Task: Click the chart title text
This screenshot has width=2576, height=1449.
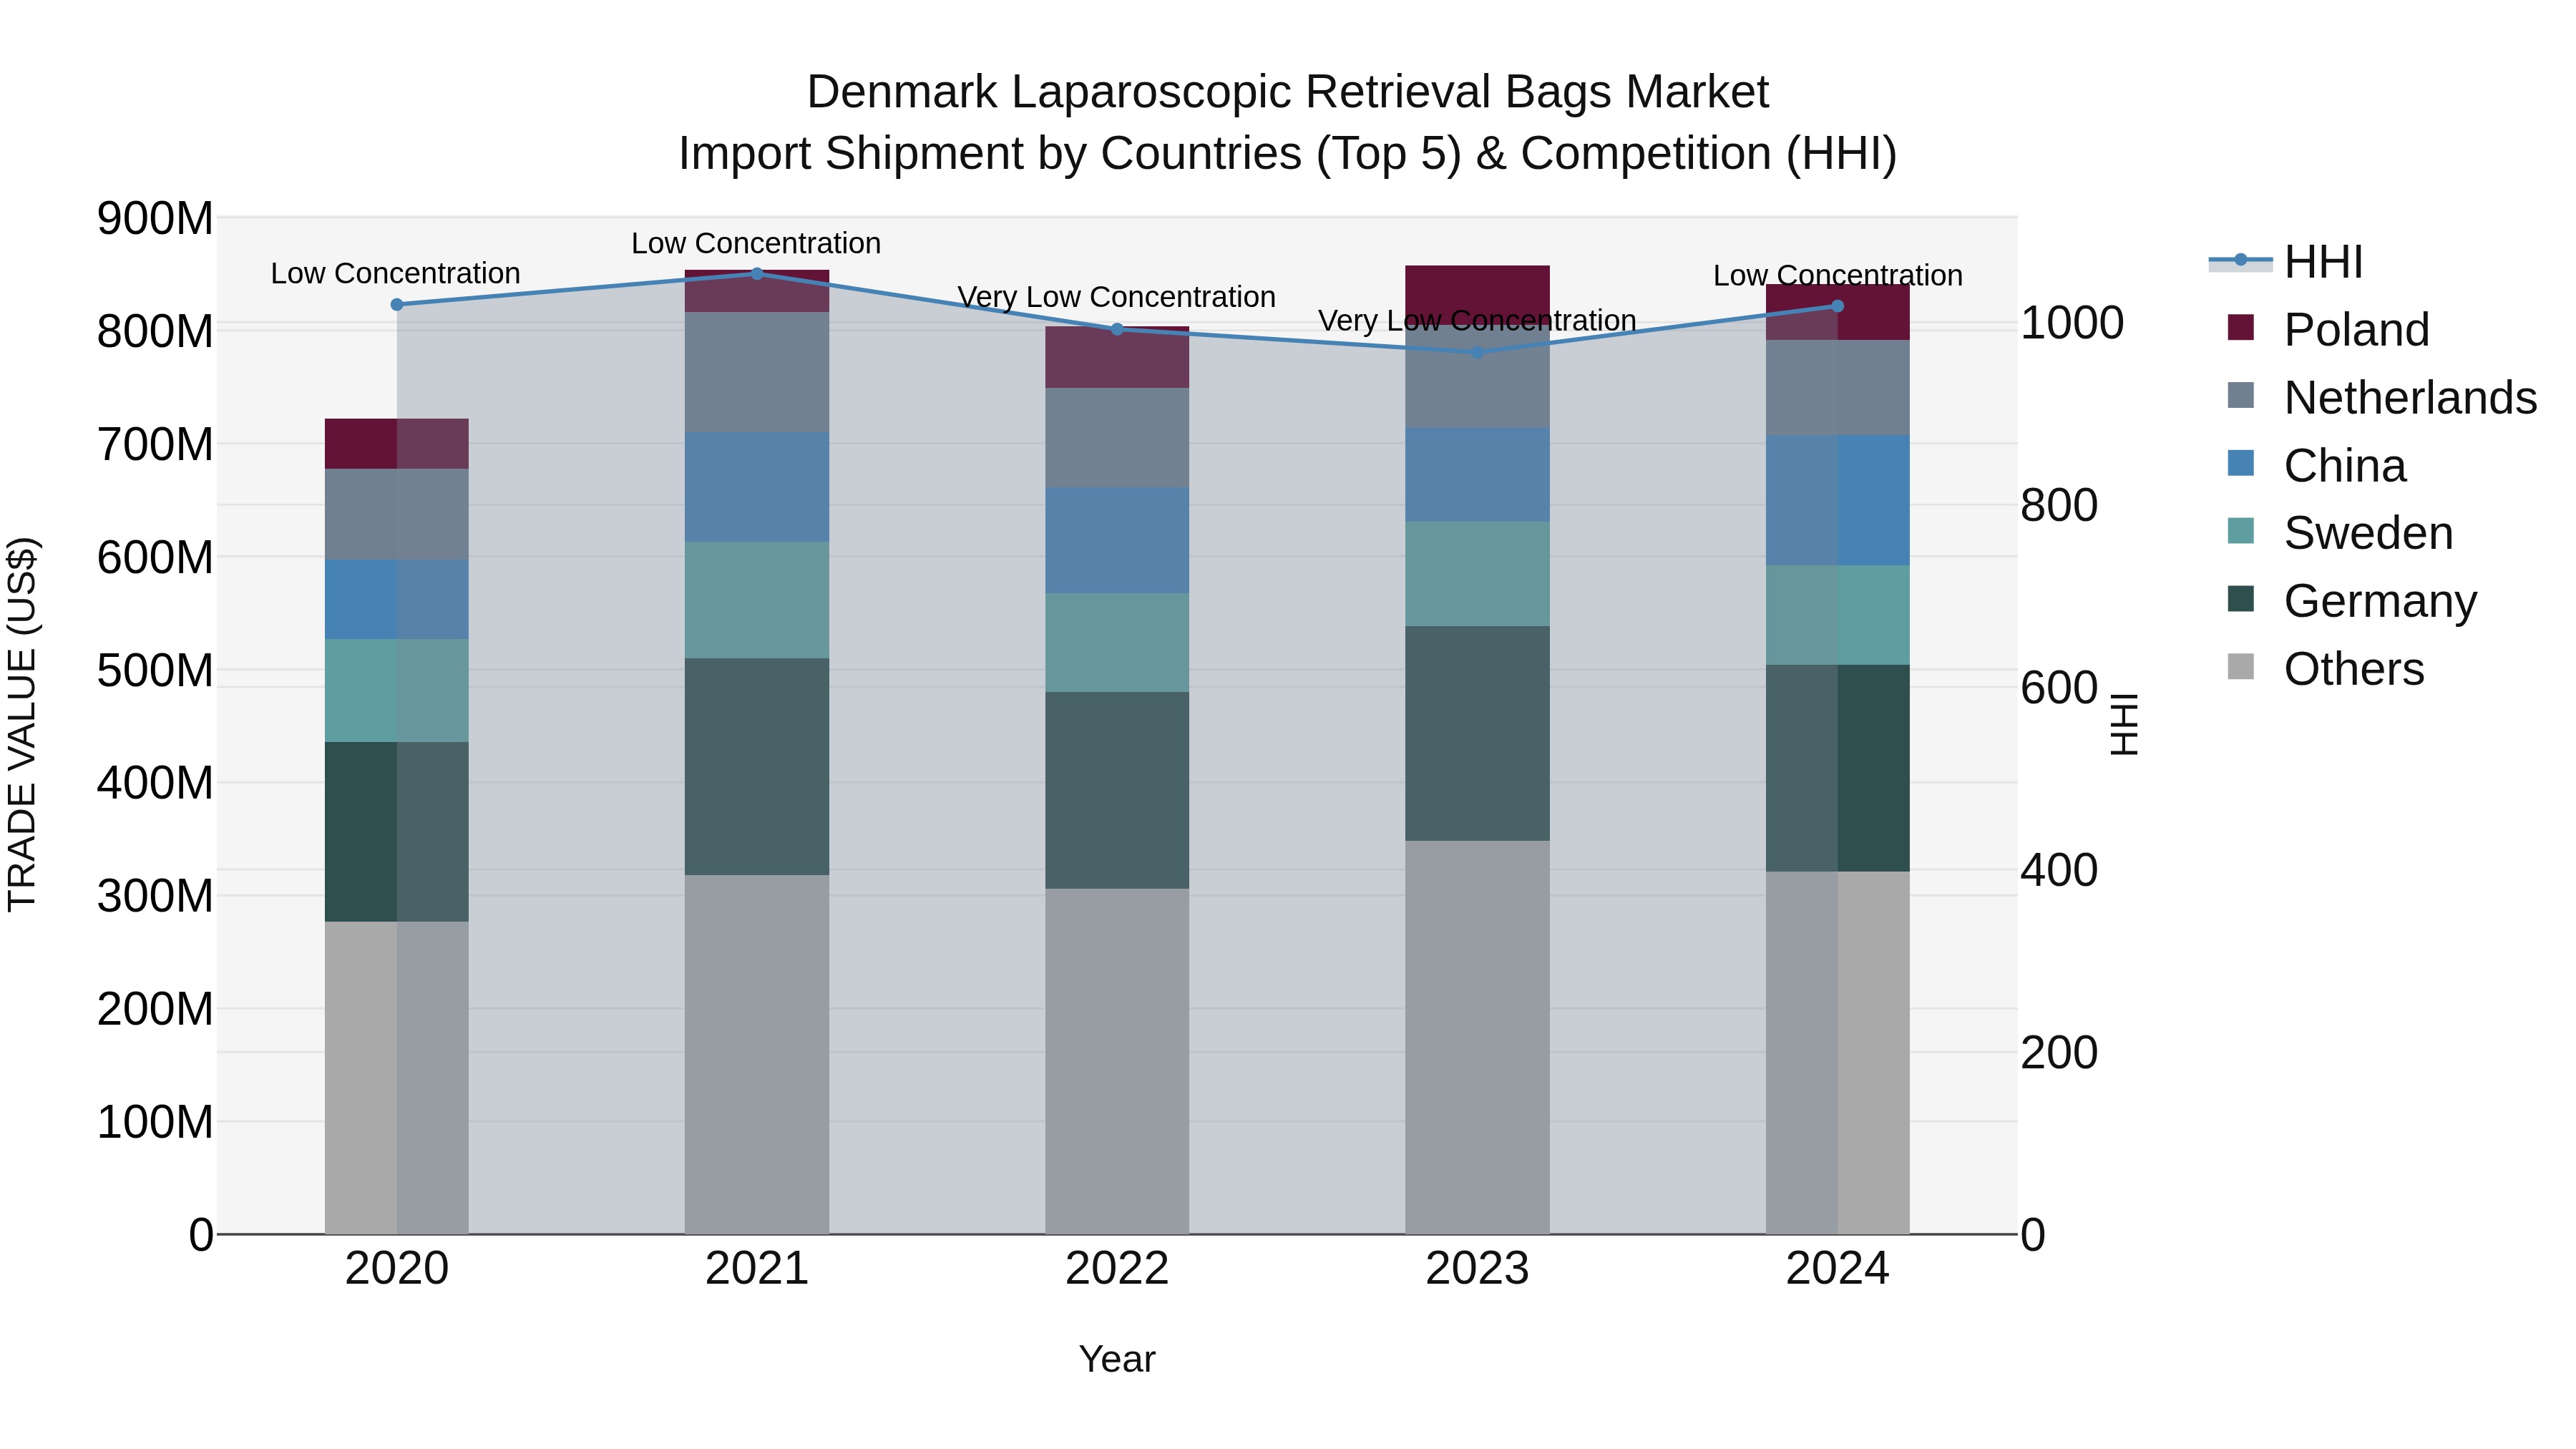Action: (x=1288, y=122)
